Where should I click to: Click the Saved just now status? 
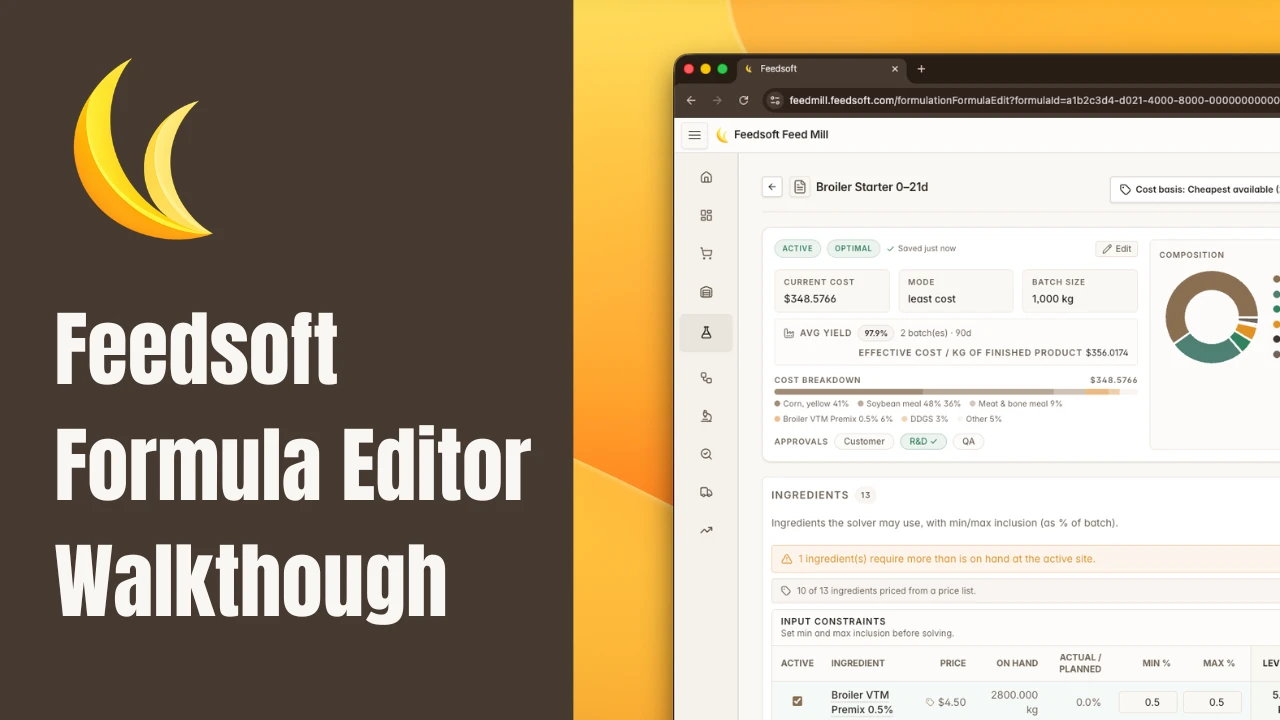point(921,249)
